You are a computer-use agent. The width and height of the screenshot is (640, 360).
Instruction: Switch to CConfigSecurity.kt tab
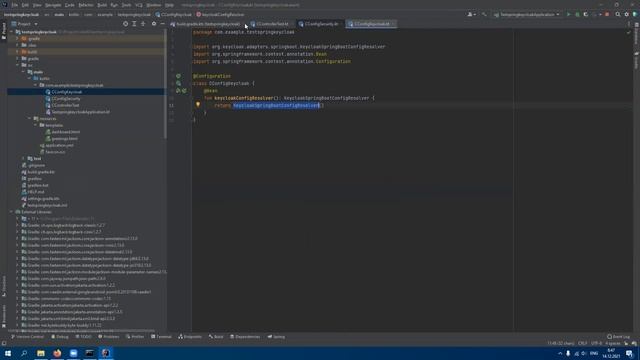320,24
